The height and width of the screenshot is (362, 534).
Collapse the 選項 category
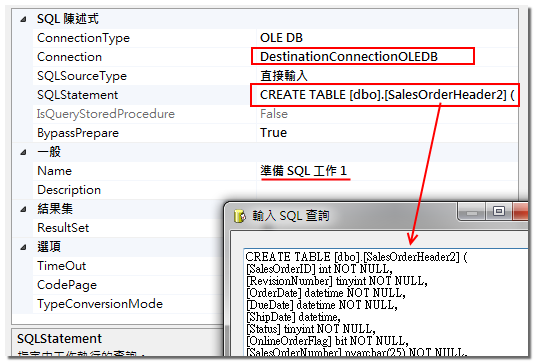(23, 247)
